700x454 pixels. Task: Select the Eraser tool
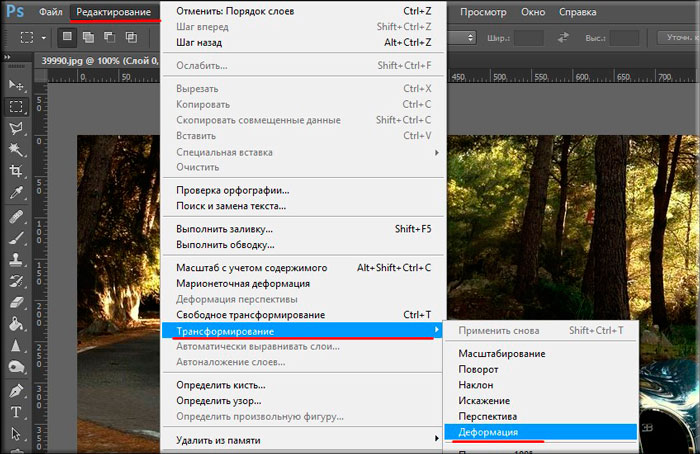(16, 302)
